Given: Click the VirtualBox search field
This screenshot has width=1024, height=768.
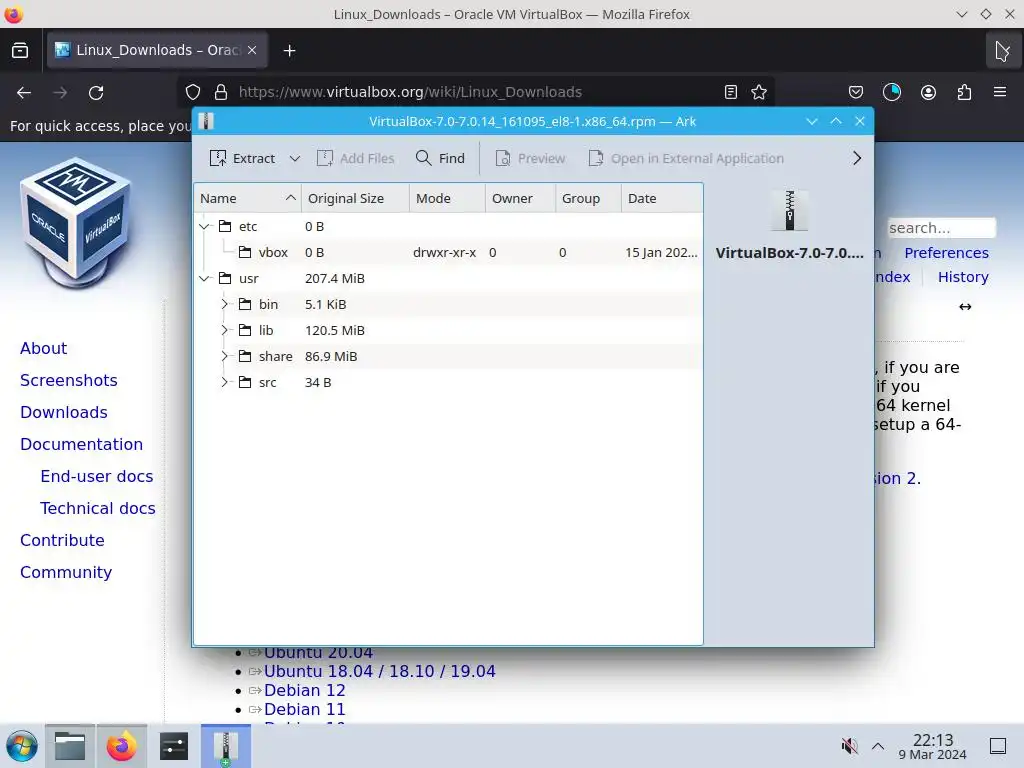Looking at the screenshot, I should 942,228.
